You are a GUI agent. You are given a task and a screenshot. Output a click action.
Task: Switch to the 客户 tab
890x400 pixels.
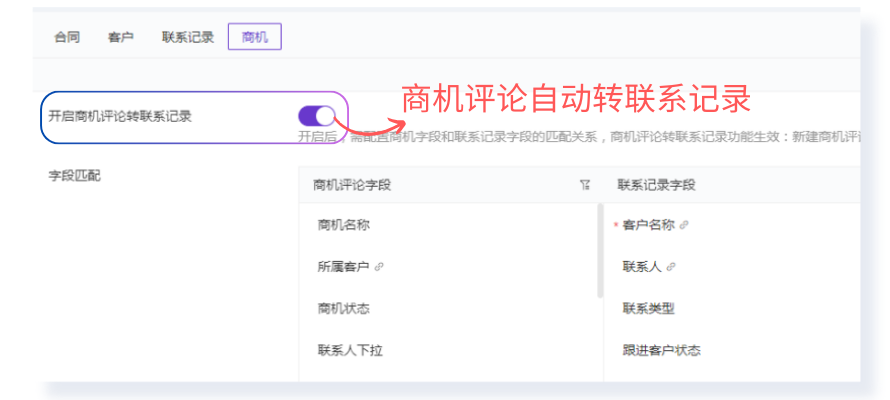[121, 38]
